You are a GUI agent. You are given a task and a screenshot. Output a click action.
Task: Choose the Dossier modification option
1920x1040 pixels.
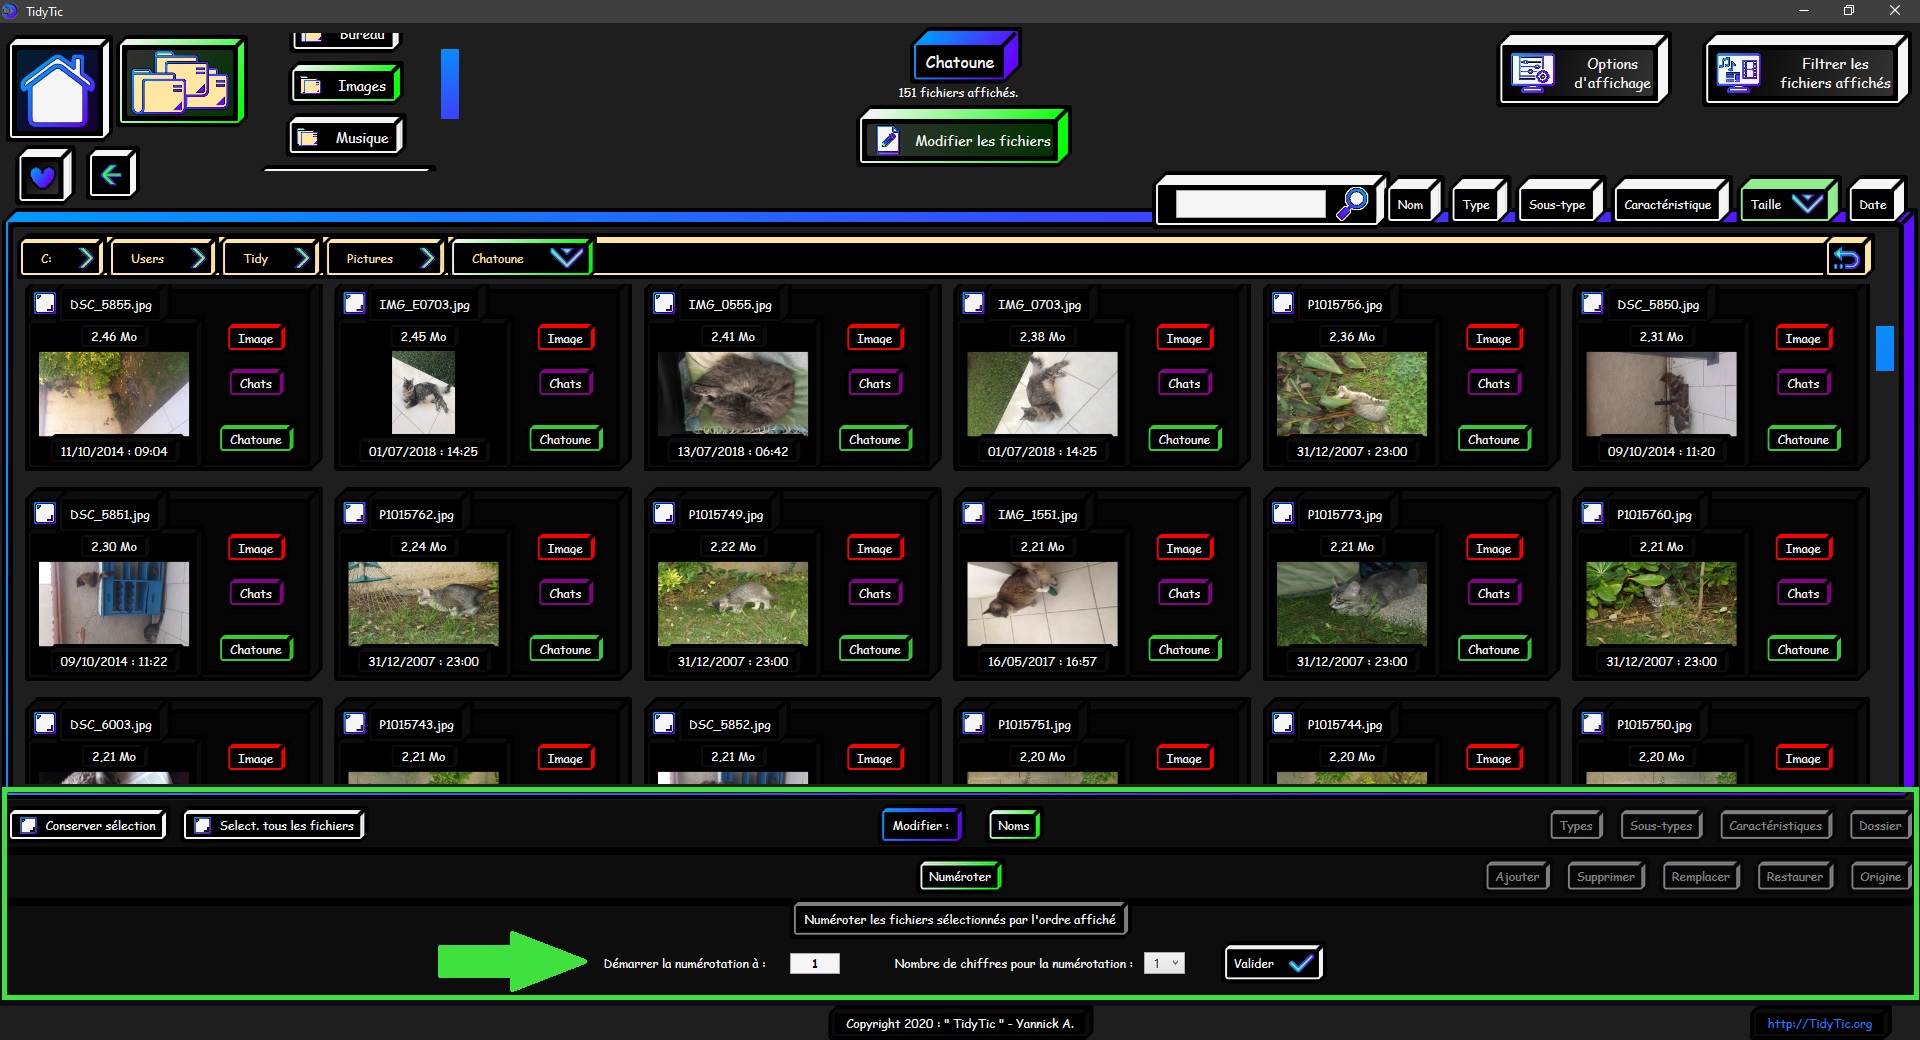(x=1880, y=825)
